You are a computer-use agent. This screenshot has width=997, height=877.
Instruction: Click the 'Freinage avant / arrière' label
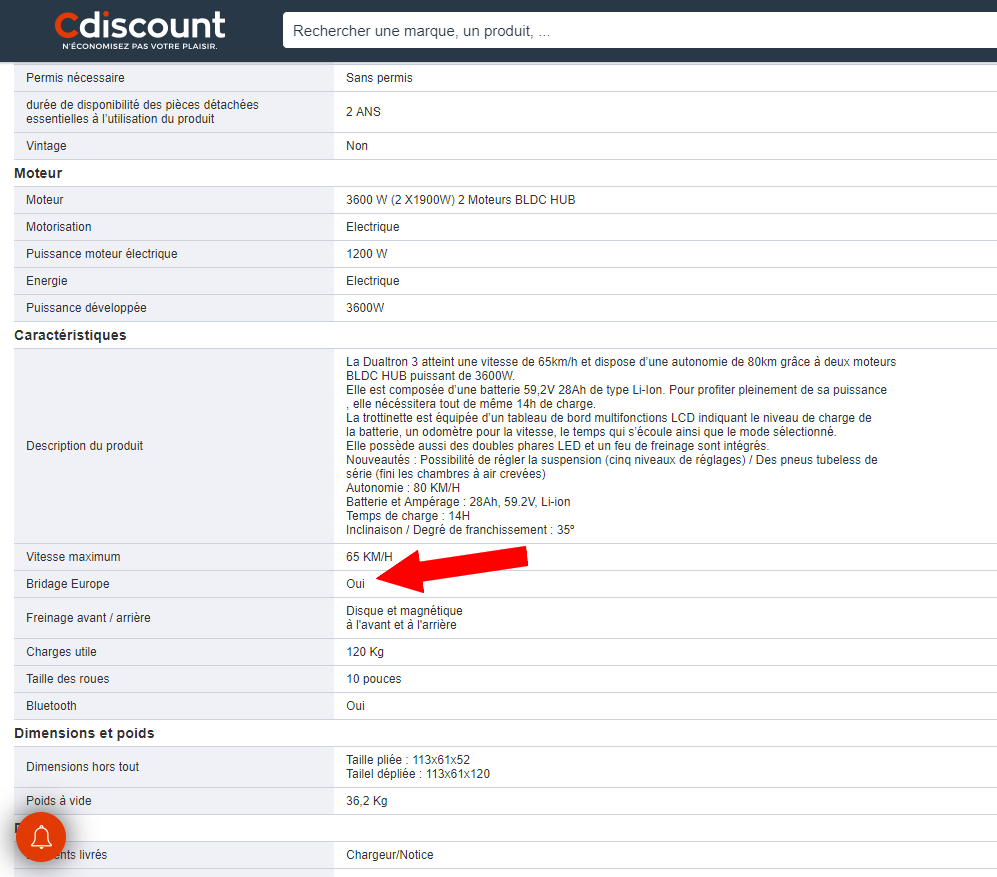(x=88, y=618)
